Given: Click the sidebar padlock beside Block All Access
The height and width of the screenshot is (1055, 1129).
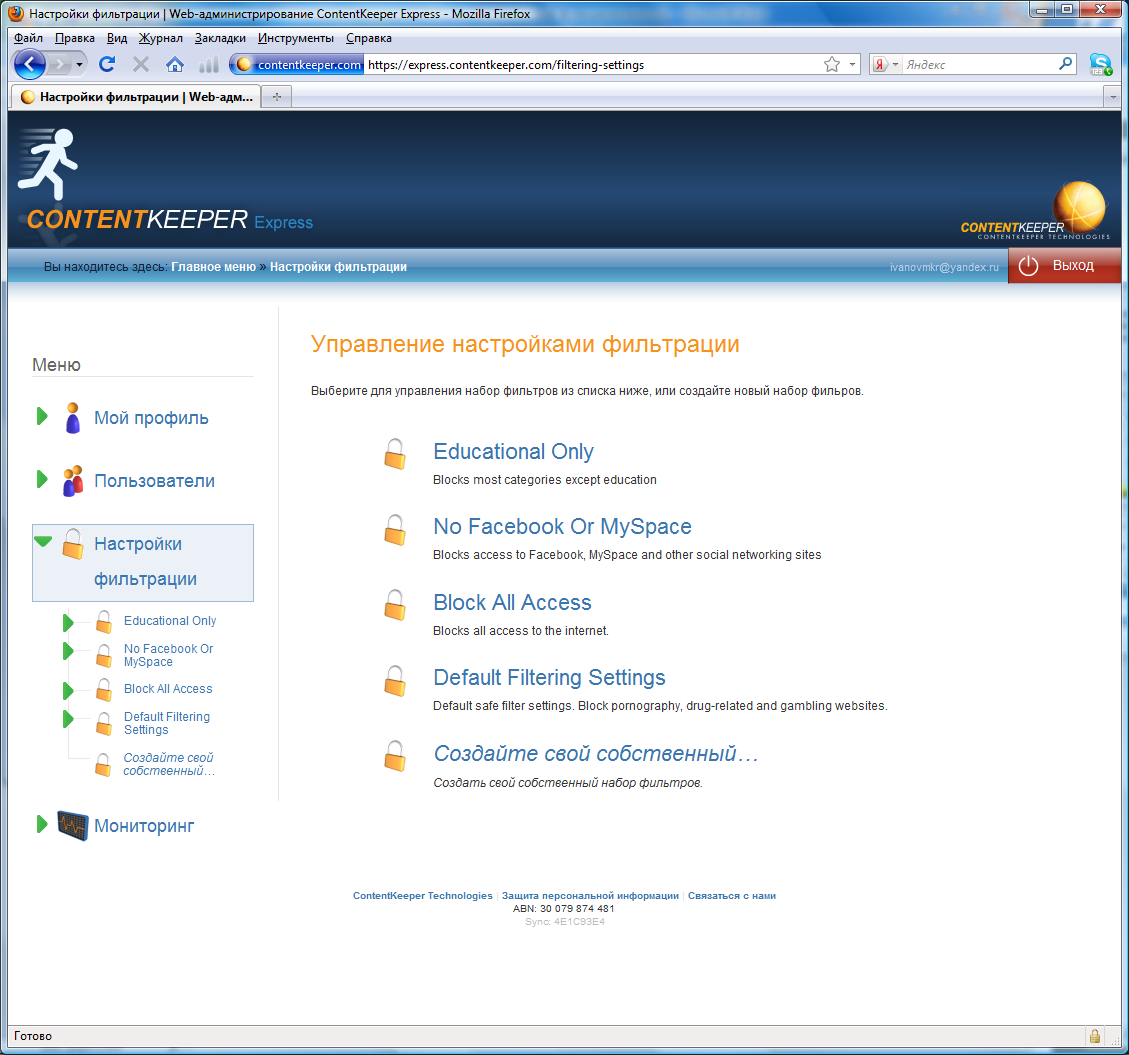Looking at the screenshot, I should click(x=104, y=690).
